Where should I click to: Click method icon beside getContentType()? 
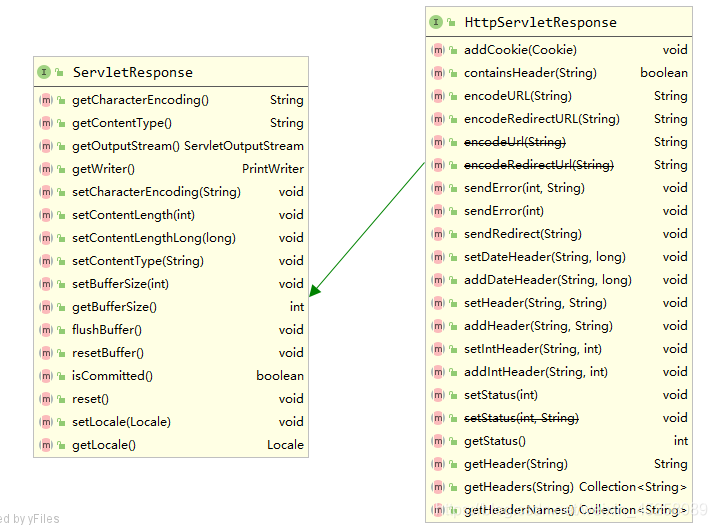click(x=46, y=123)
